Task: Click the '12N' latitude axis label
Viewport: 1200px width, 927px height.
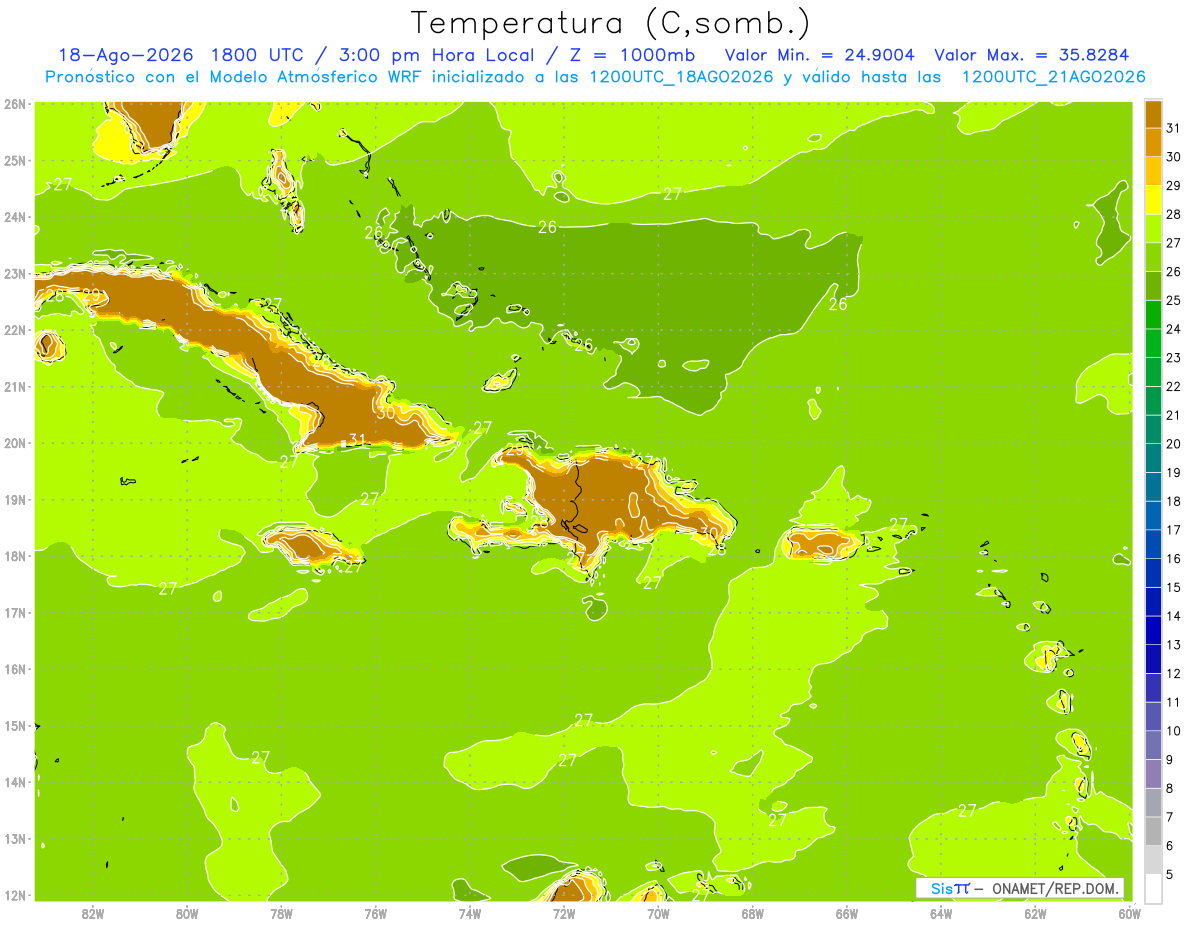Action: point(15,896)
